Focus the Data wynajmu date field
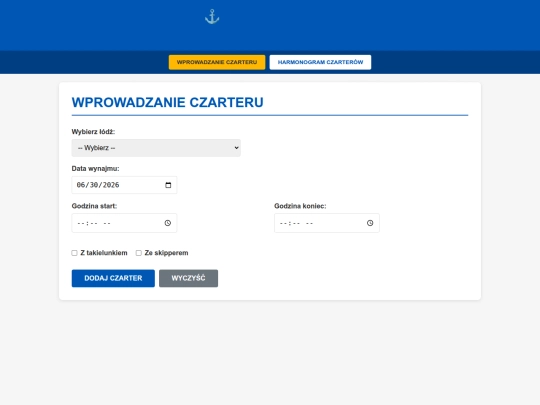This screenshot has width=540, height=405. click(124, 185)
